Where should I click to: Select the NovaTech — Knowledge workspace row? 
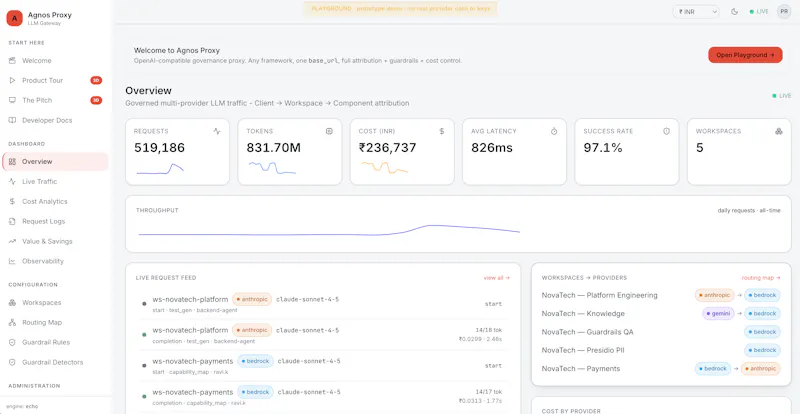point(661,314)
